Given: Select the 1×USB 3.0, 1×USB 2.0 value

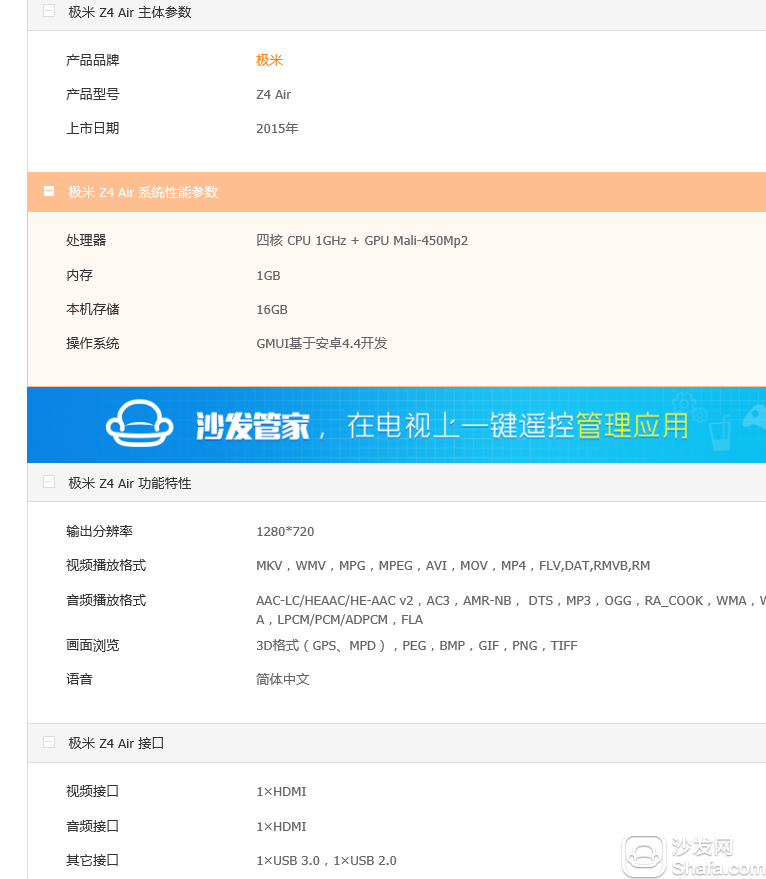Looking at the screenshot, I should [326, 861].
